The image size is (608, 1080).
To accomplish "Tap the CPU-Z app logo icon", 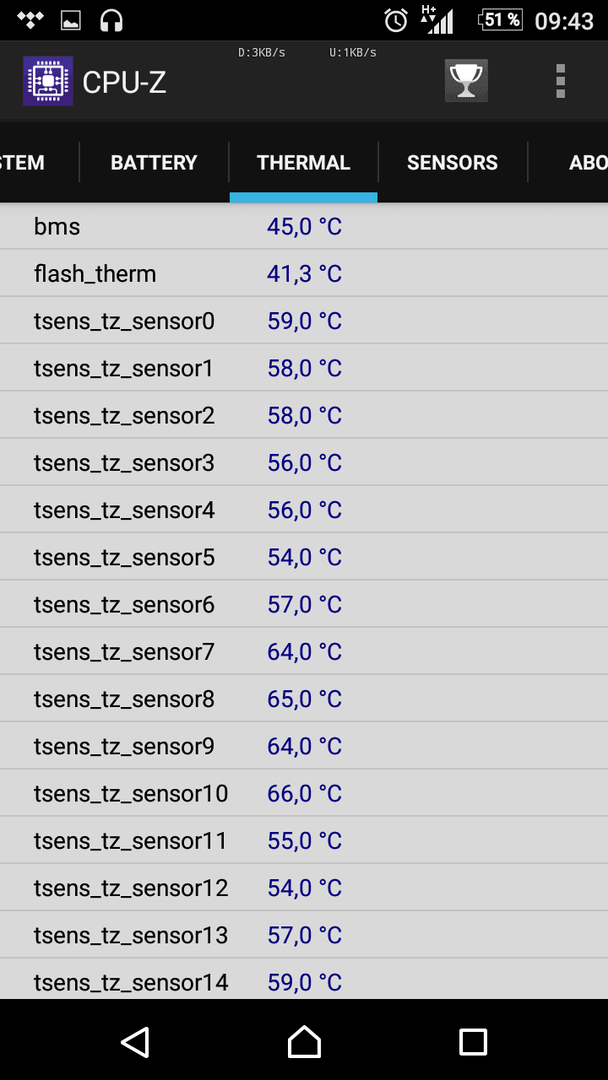I will 48,81.
